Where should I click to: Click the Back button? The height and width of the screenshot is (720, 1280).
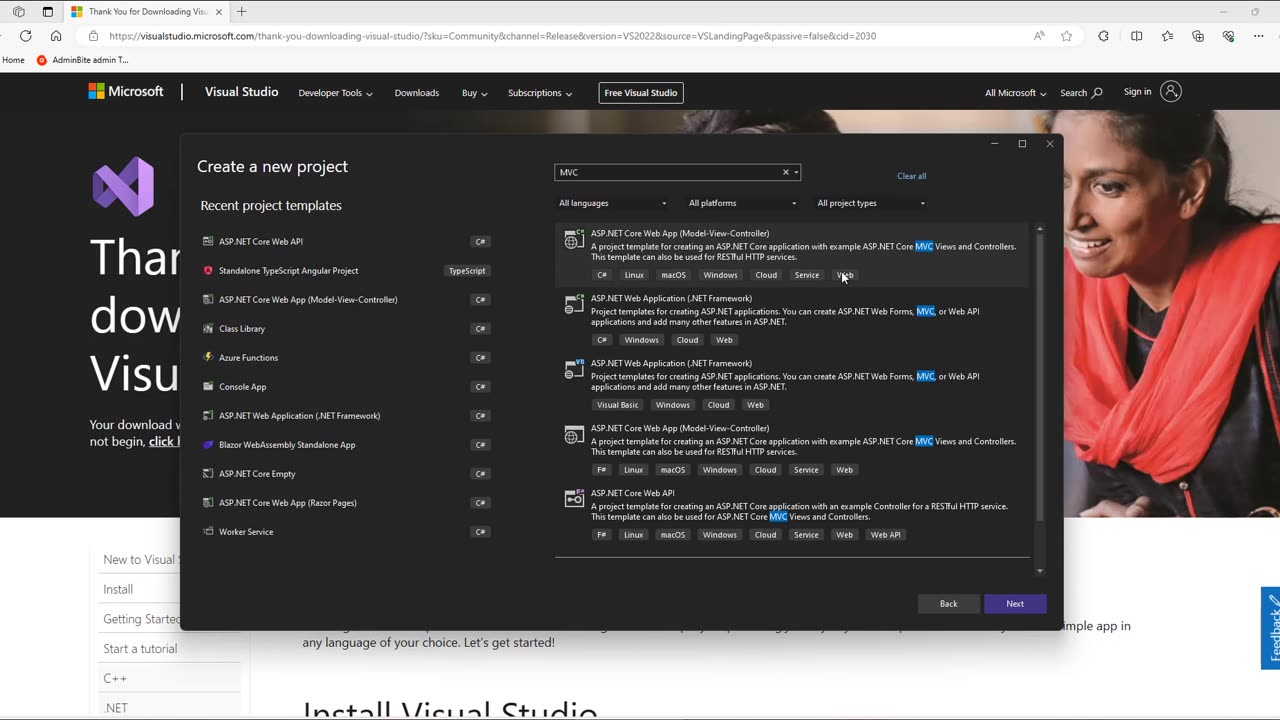tap(948, 604)
